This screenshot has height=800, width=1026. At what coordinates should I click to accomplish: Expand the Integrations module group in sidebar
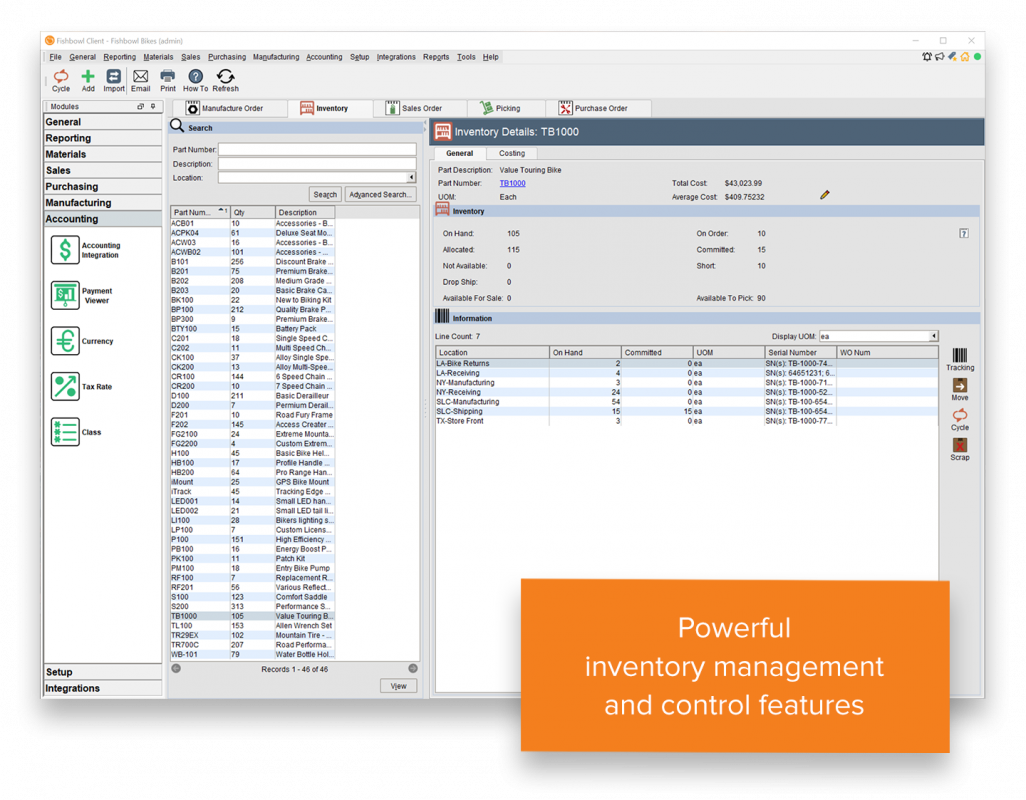click(103, 688)
